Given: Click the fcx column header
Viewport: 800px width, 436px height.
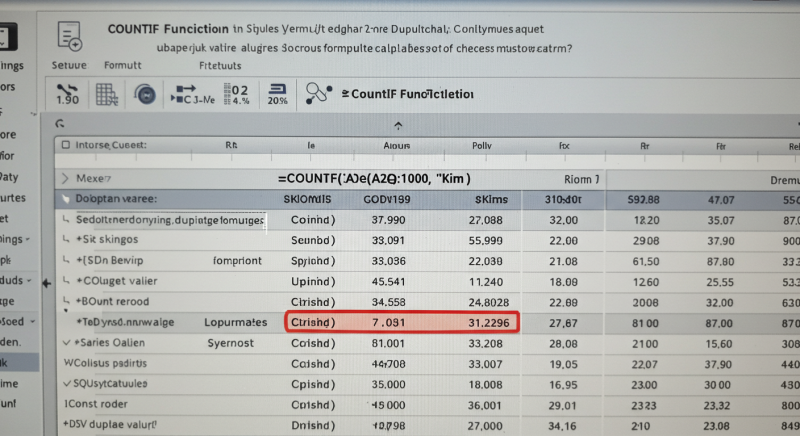Looking at the screenshot, I should [x=564, y=146].
